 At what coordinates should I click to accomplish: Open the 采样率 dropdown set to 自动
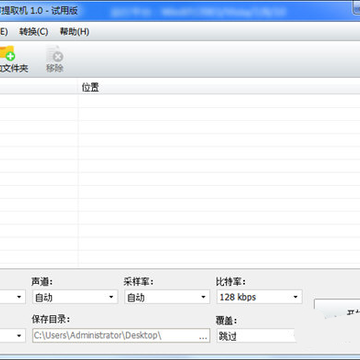(167, 297)
